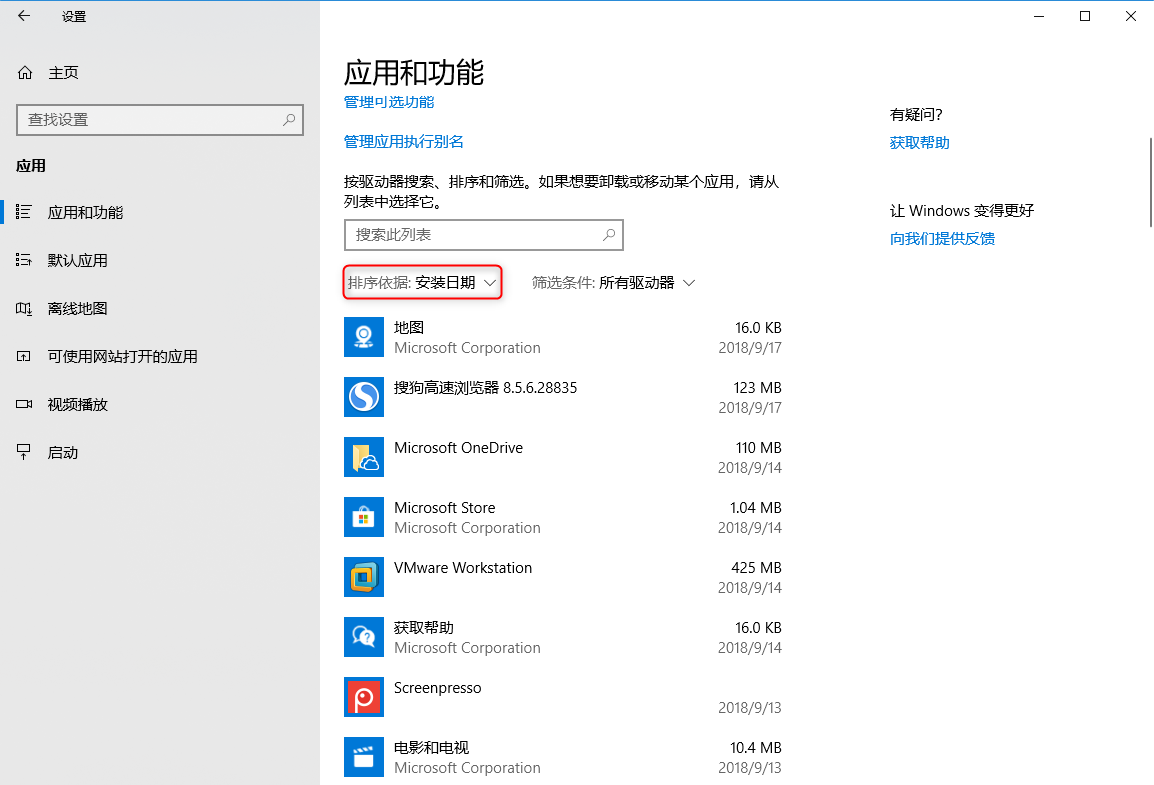The height and width of the screenshot is (785, 1154).
Task: Select the 电影和电视 app icon
Action: [364, 757]
